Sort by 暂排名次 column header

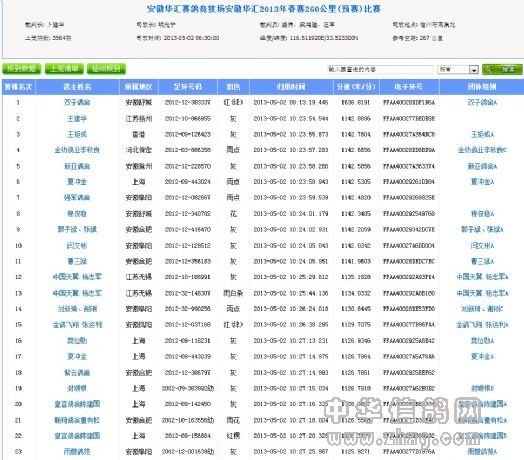point(18,87)
